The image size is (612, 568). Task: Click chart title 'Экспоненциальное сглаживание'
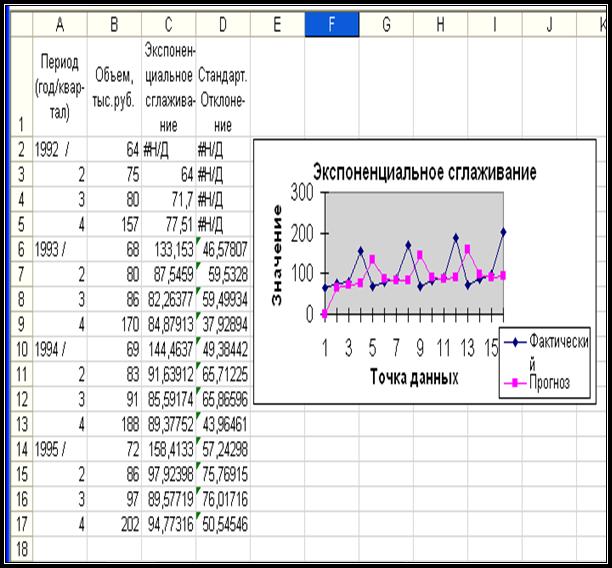[x=425, y=172]
